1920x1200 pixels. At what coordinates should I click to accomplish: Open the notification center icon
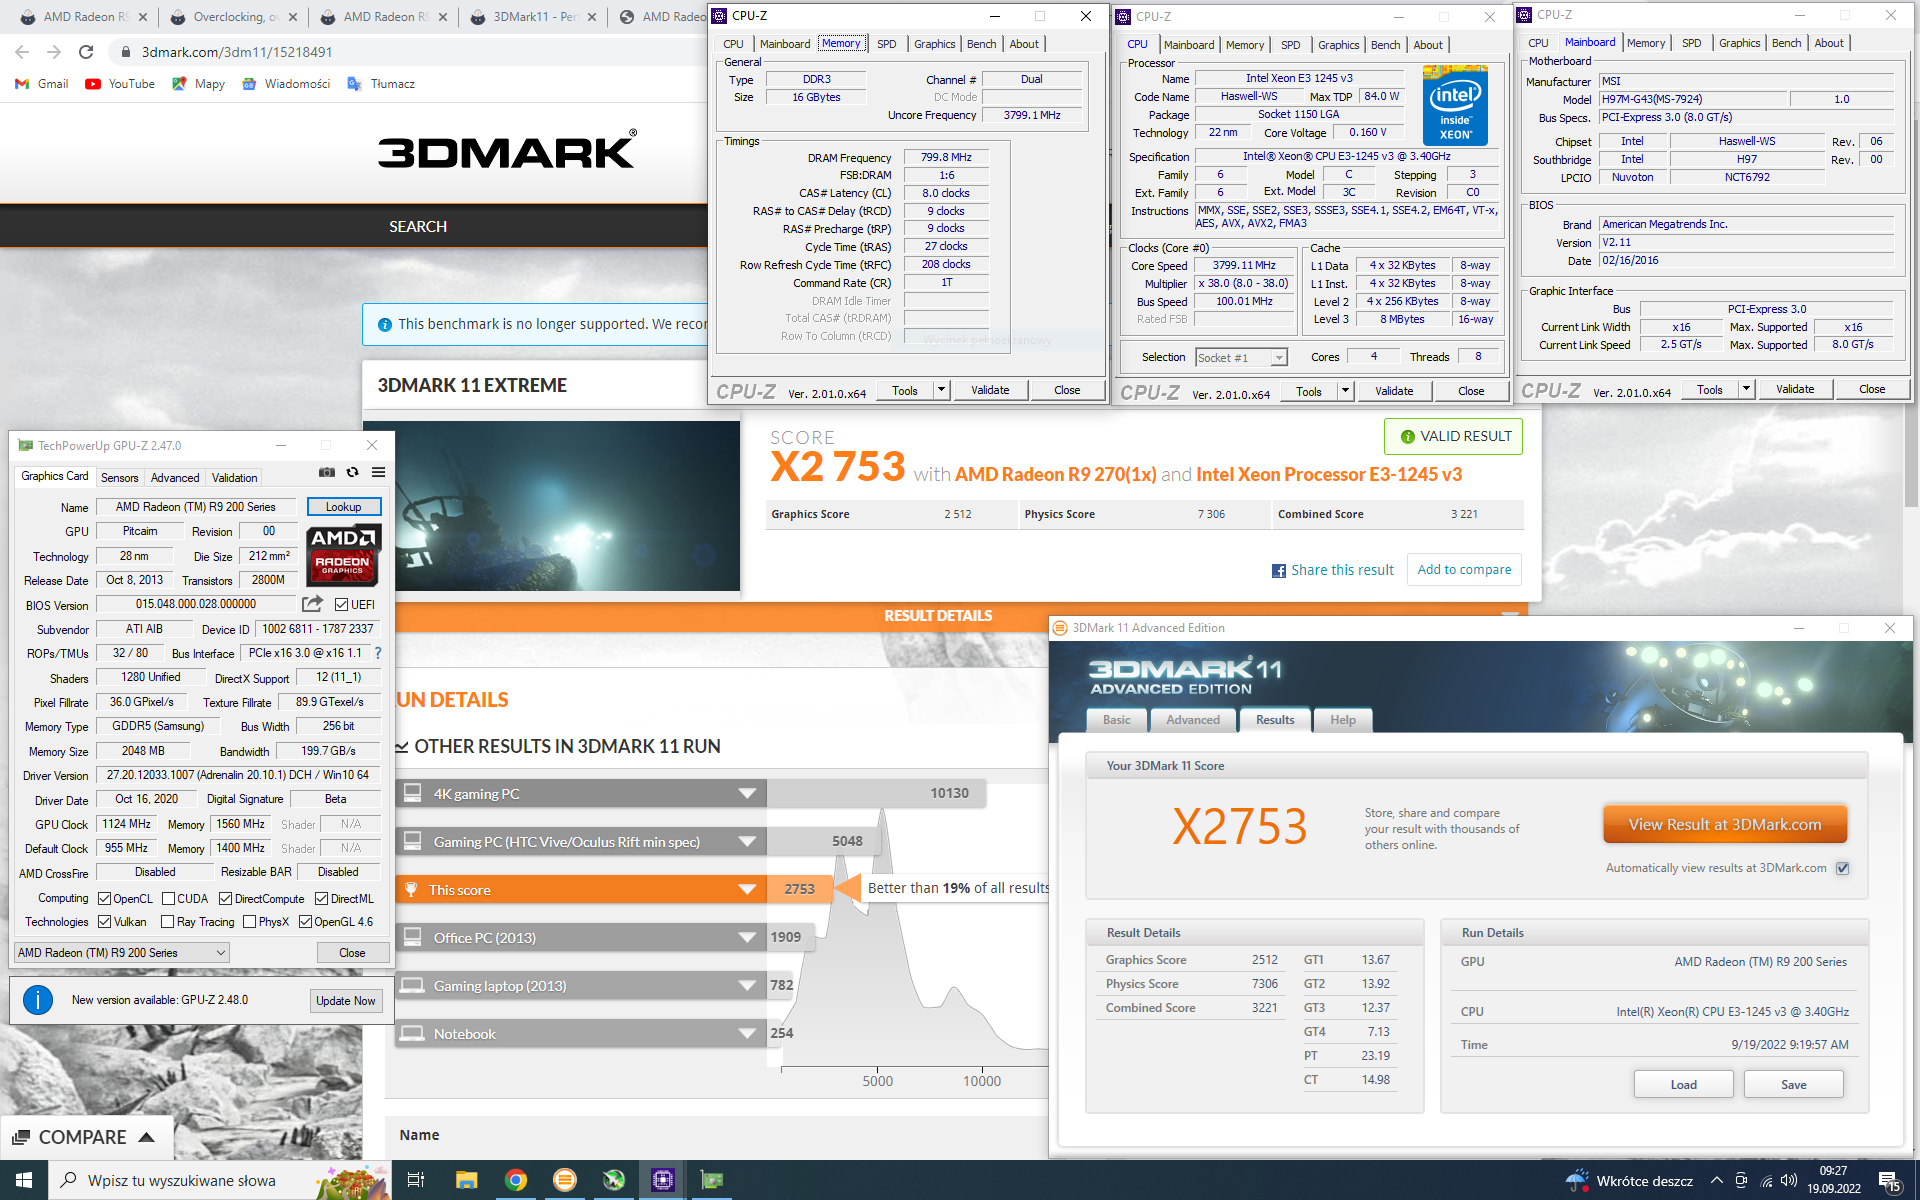[1889, 1181]
